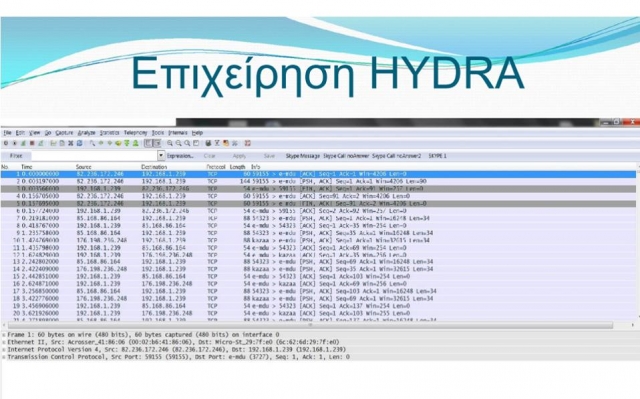Screen dimensions: 640x399
Task: Click inside the Filter input field
Action: [95, 156]
